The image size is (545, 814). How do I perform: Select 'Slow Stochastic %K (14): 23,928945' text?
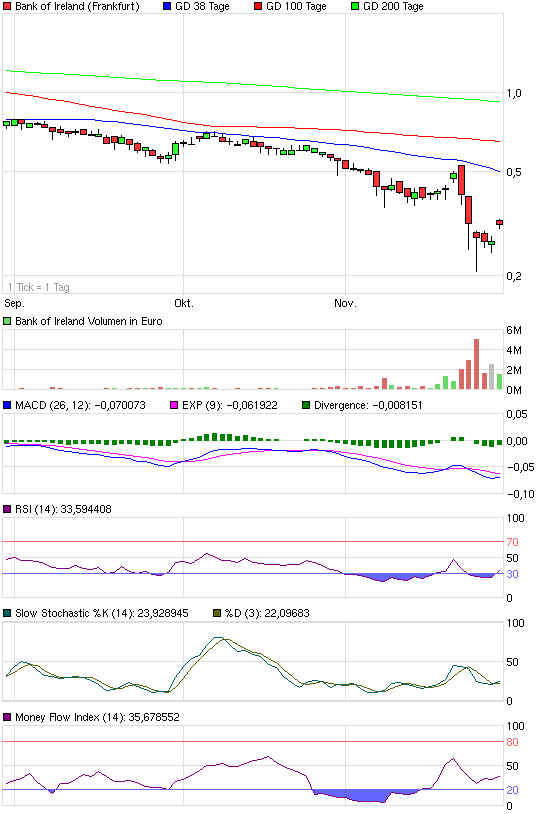[x=102, y=613]
